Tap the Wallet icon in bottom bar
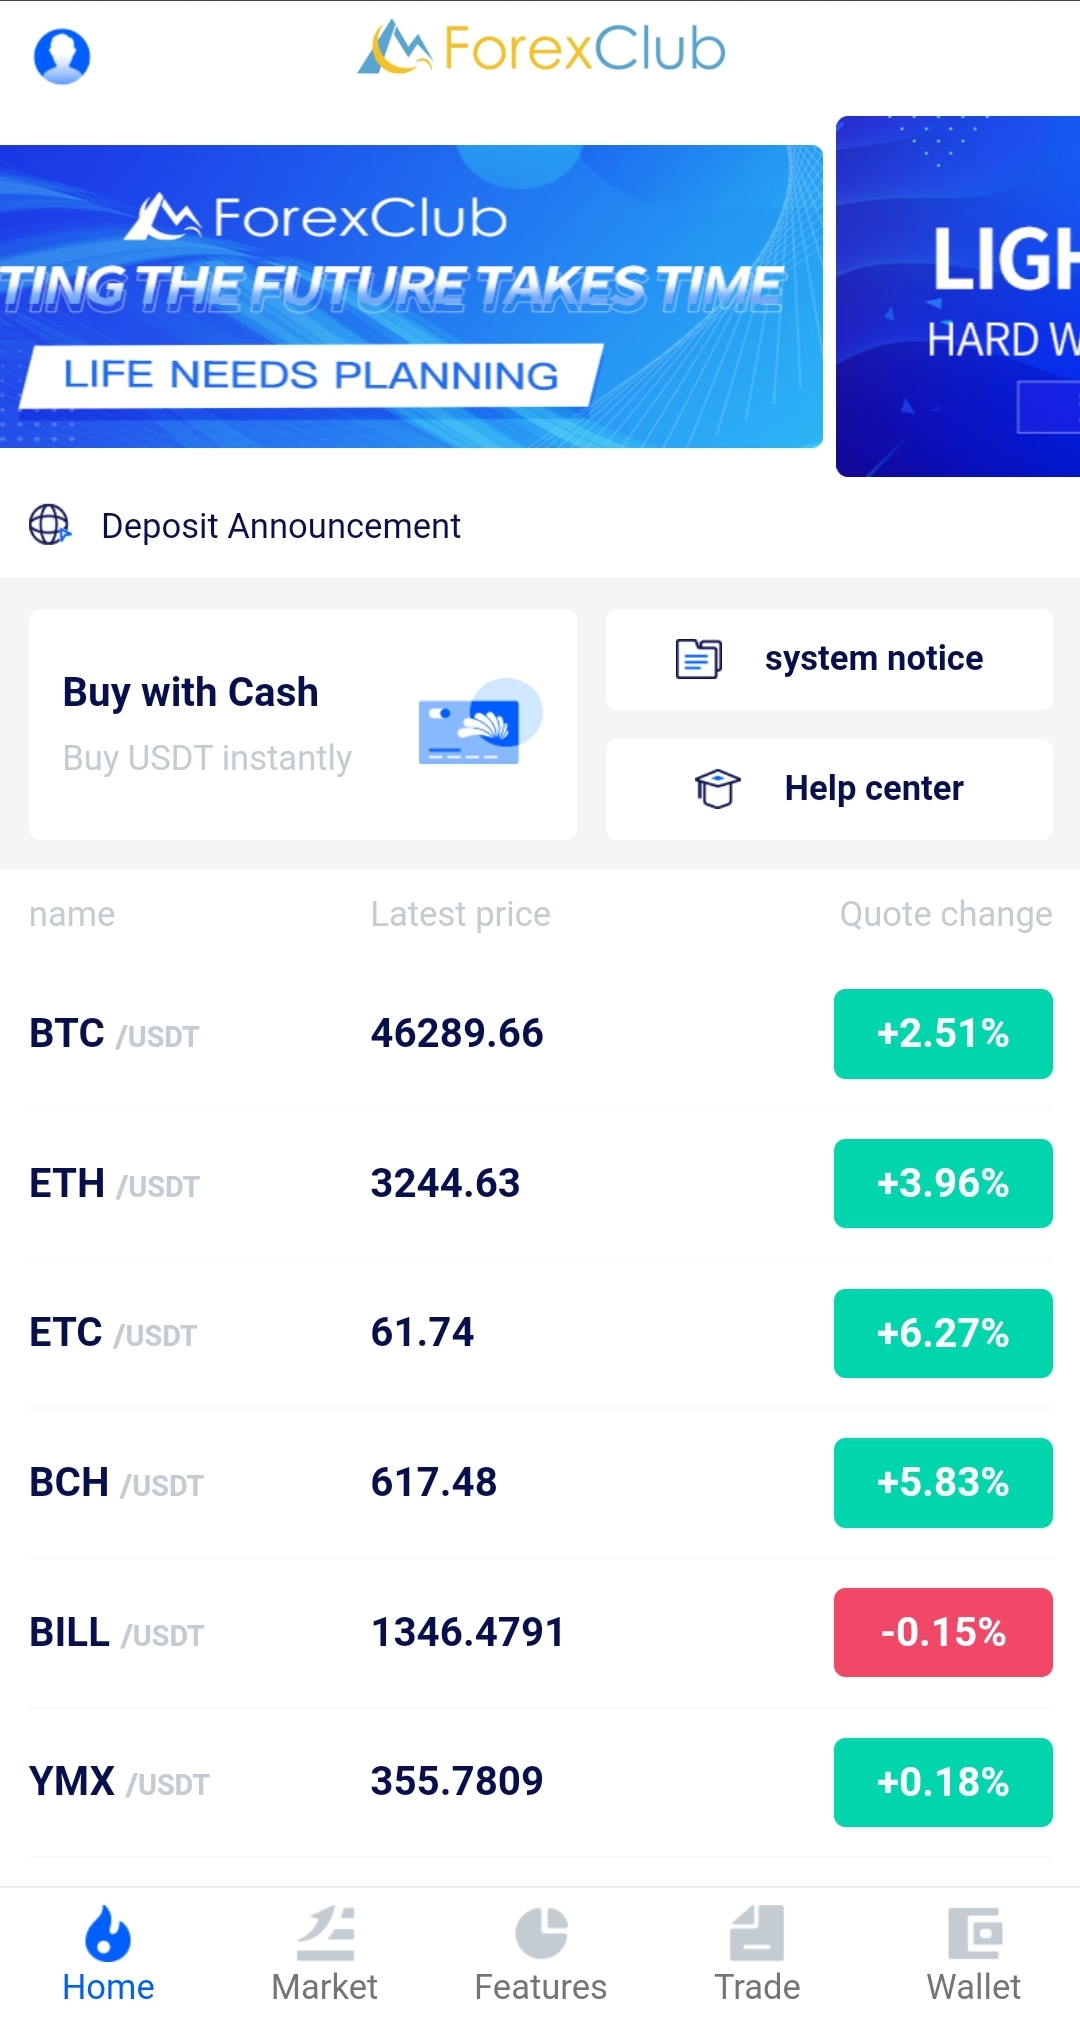The image size is (1080, 2032). coord(975,1932)
